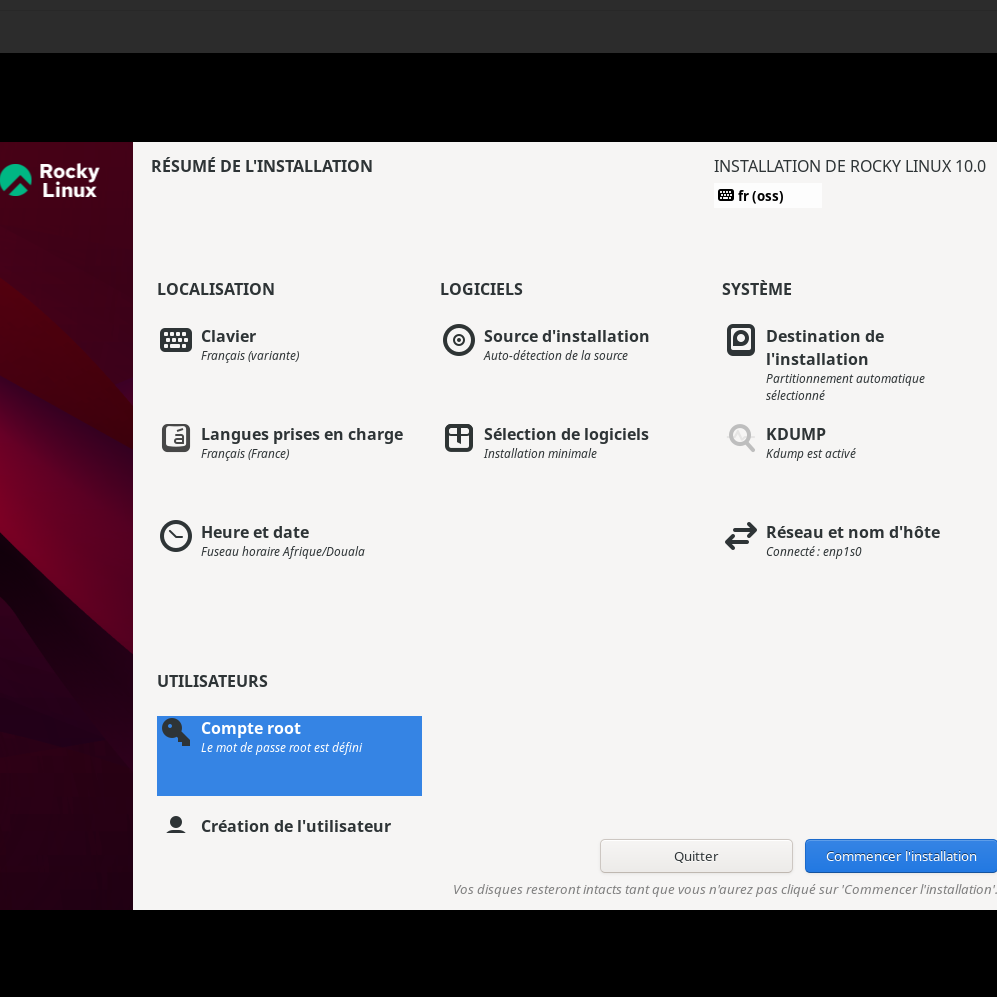The image size is (997, 997).
Task: Click the Création de l'utilisateur person icon
Action: pyautogui.click(x=175, y=825)
